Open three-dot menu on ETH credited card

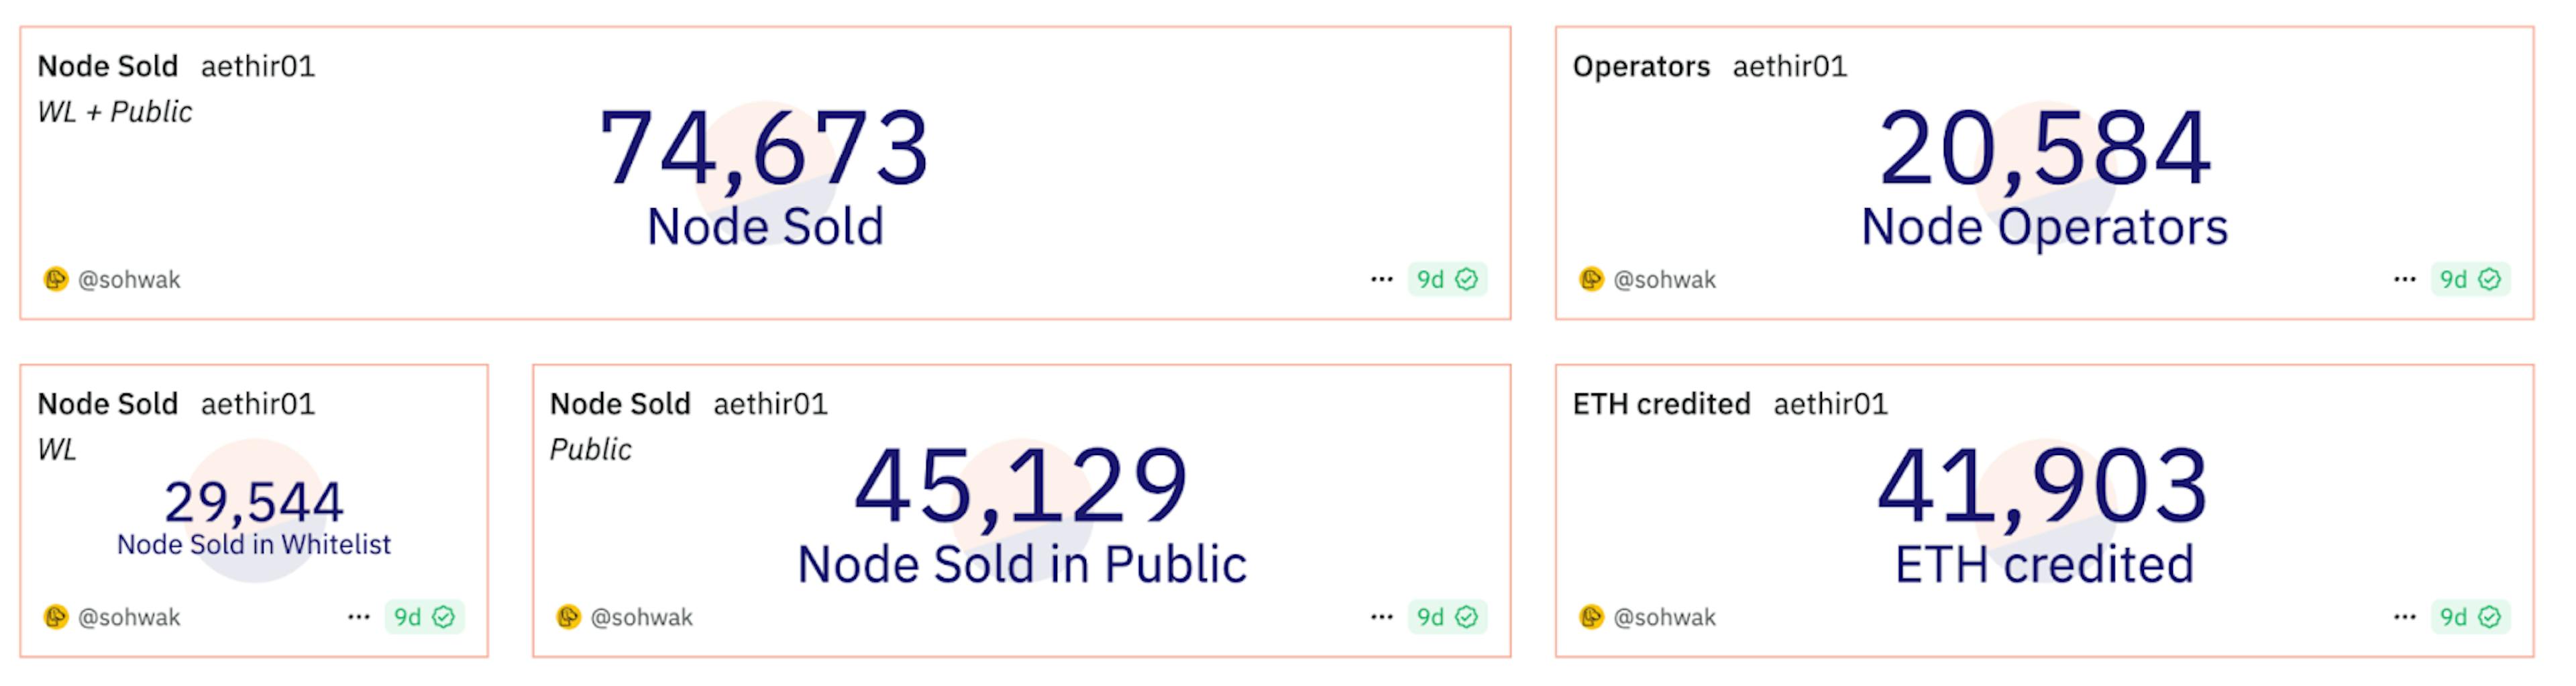pyautogui.click(x=2404, y=617)
